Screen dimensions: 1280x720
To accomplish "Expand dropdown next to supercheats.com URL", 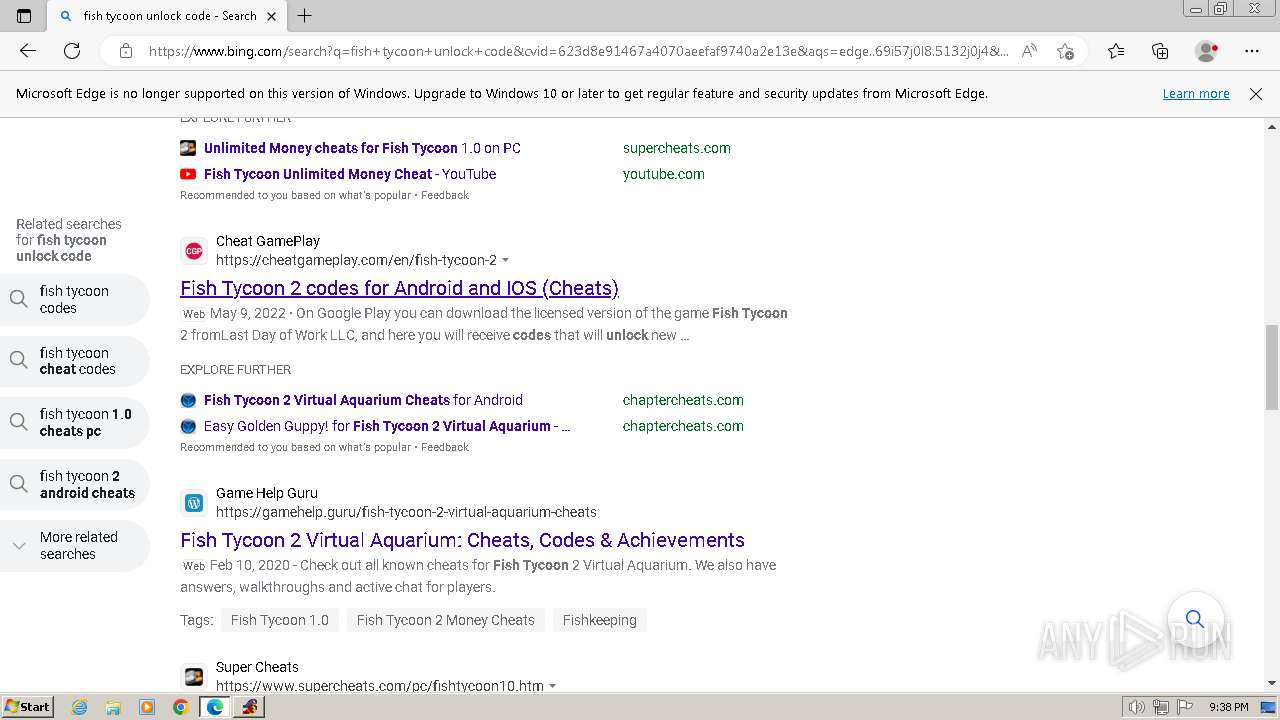I will 552,686.
